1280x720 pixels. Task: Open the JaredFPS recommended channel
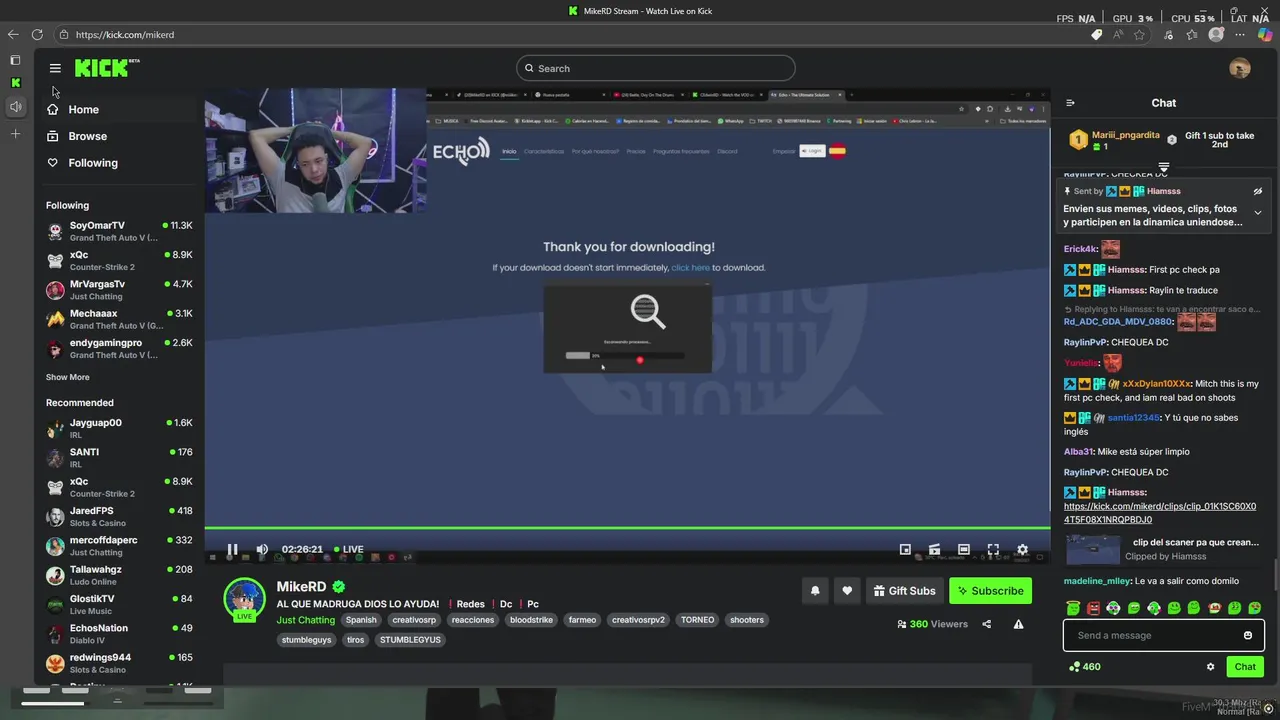[x=120, y=516]
